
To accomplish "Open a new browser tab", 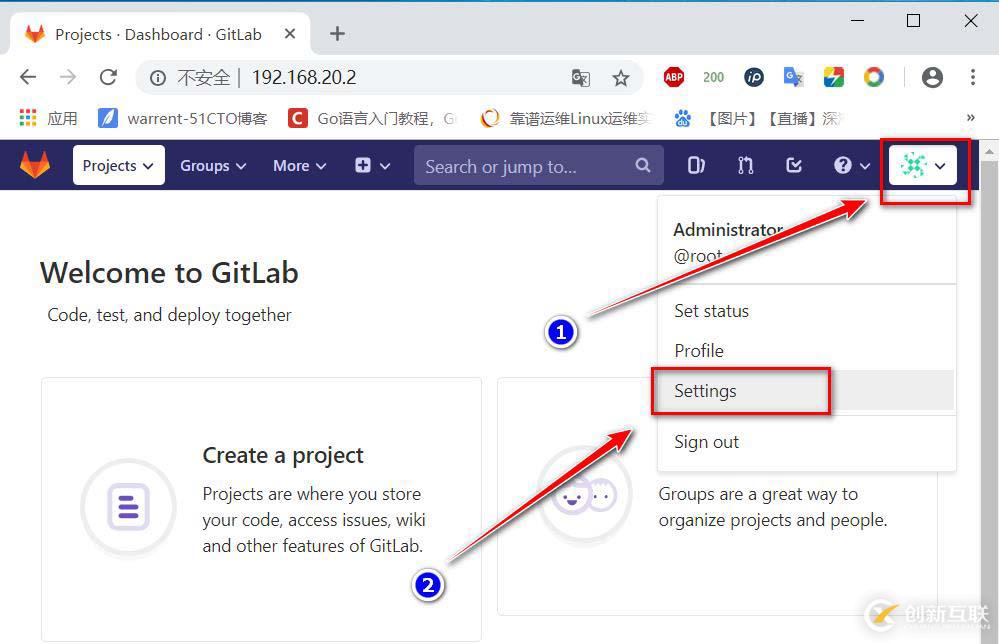I will coord(337,34).
